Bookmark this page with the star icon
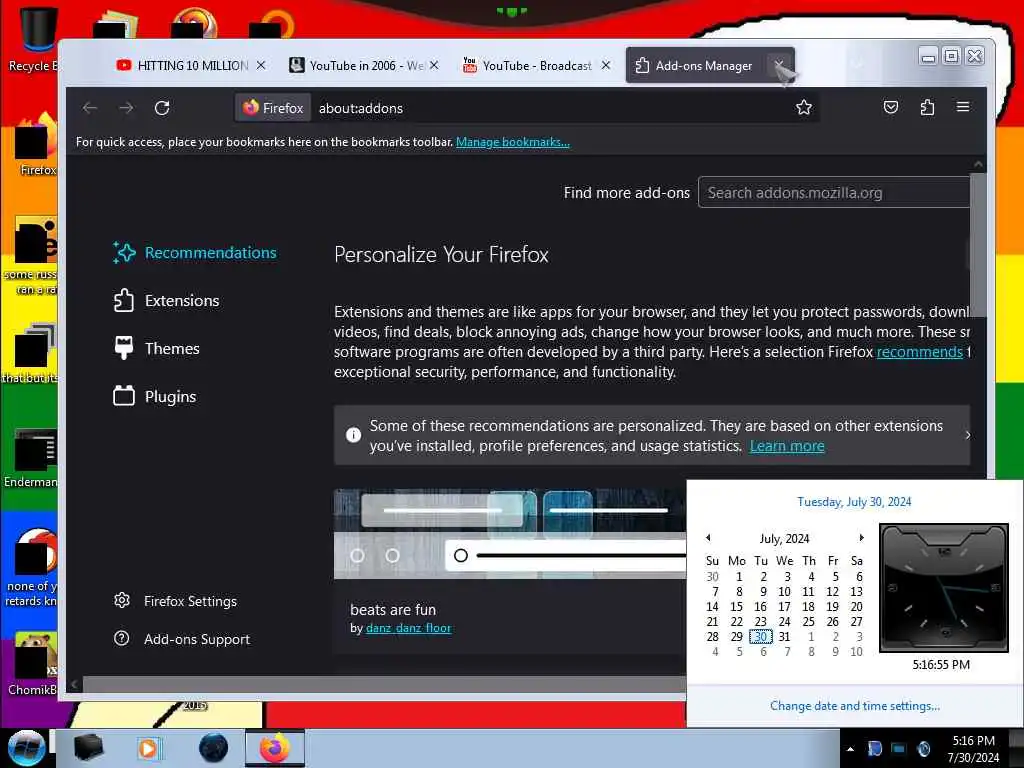Viewport: 1024px width, 768px height. [804, 107]
